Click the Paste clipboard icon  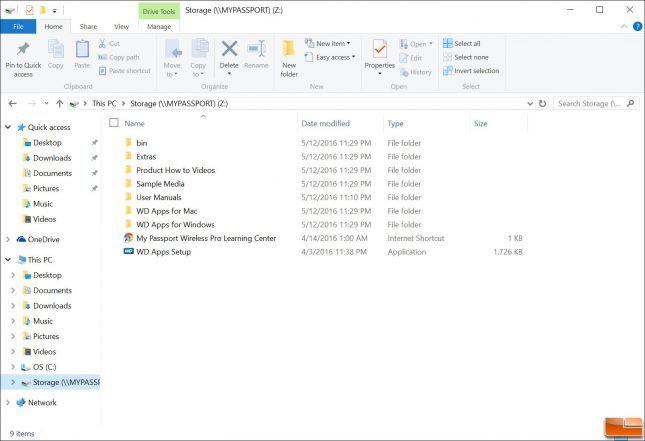(x=82, y=49)
